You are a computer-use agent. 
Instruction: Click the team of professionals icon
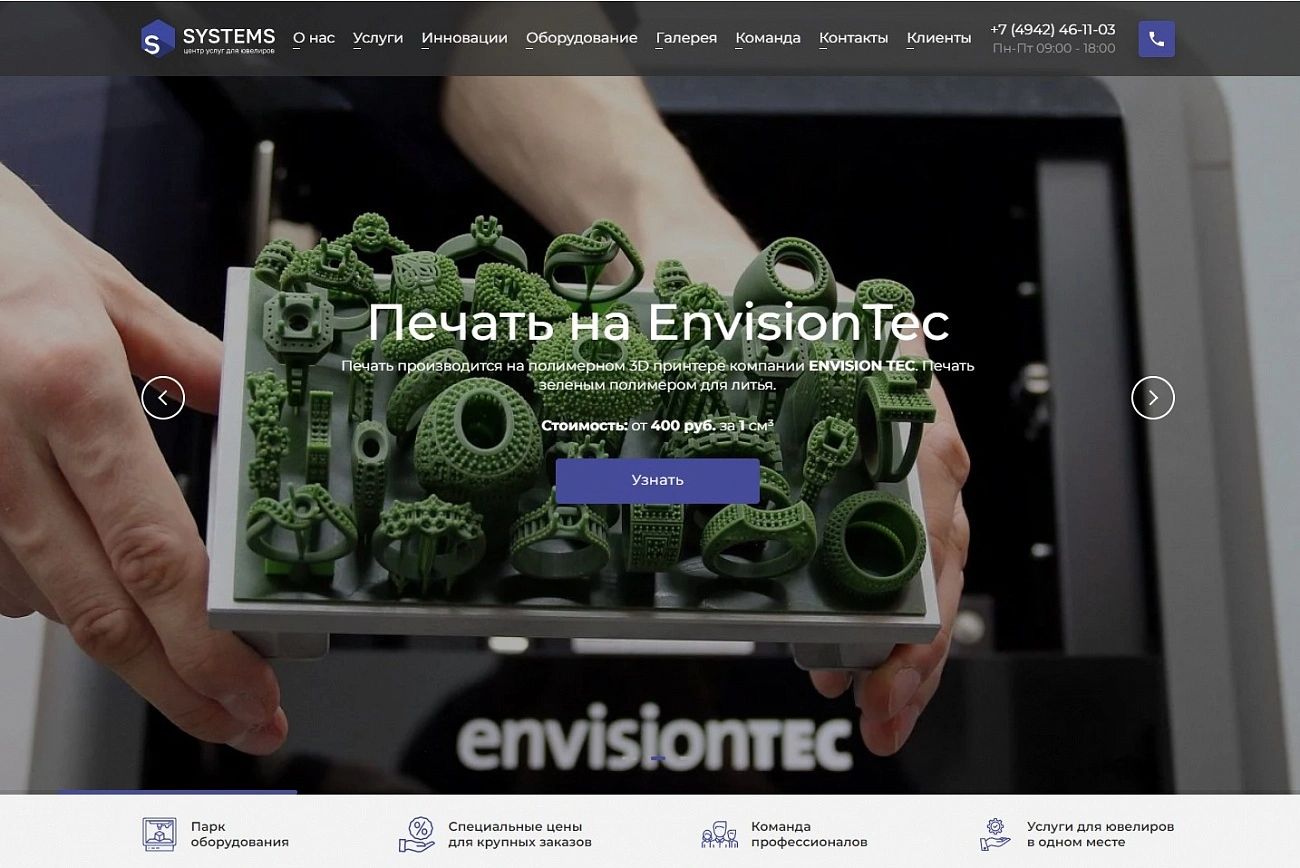719,834
